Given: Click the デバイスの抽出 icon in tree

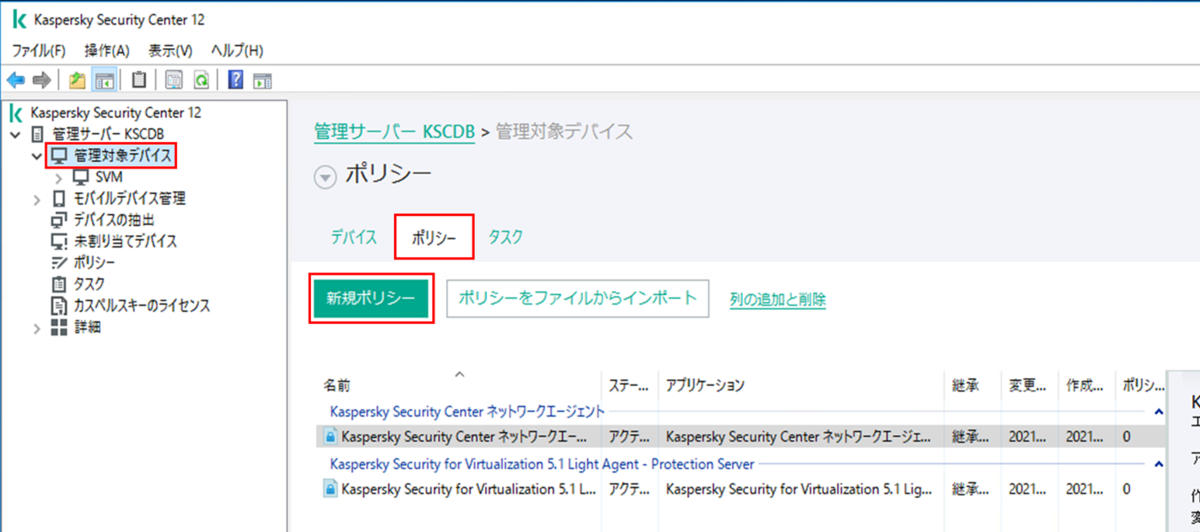Looking at the screenshot, I should point(58,220).
